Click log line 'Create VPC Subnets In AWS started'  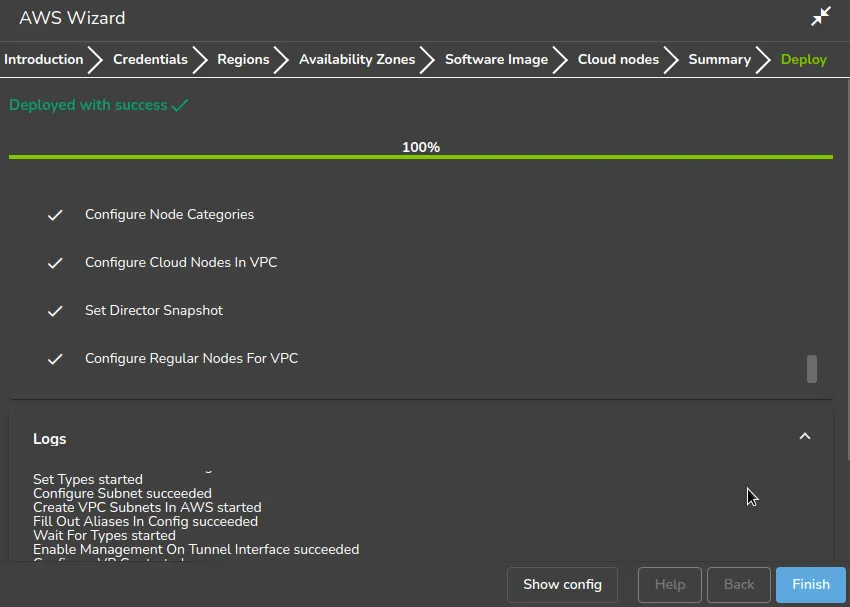[x=147, y=507]
